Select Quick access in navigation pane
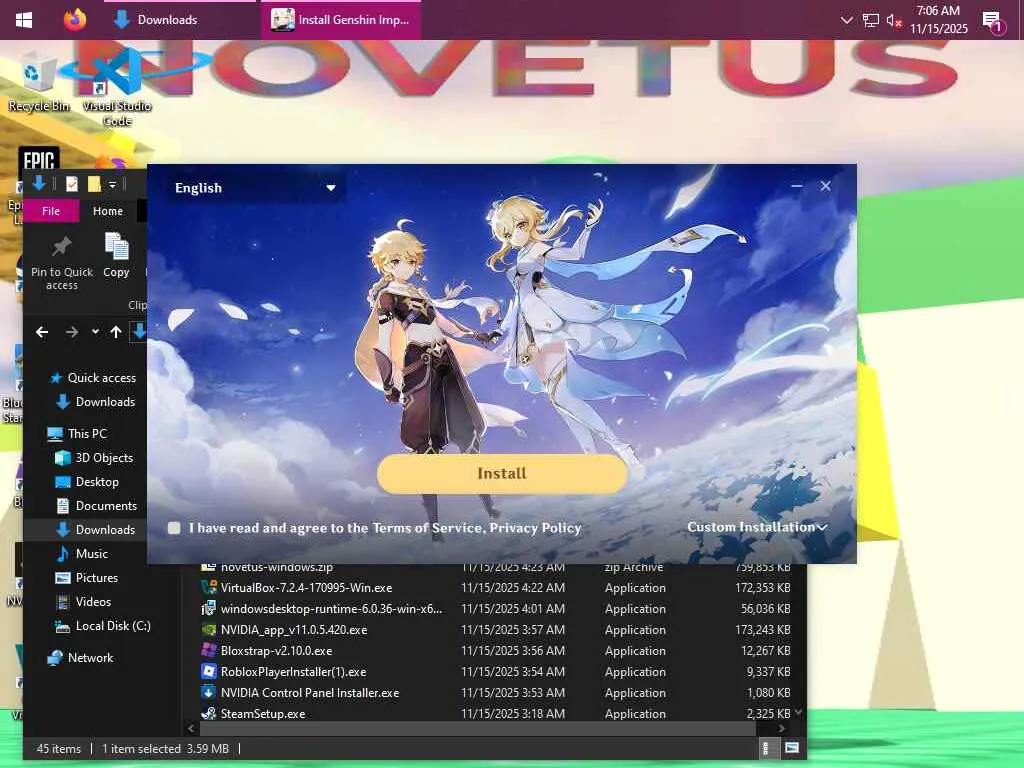This screenshot has width=1024, height=768. coord(93,377)
